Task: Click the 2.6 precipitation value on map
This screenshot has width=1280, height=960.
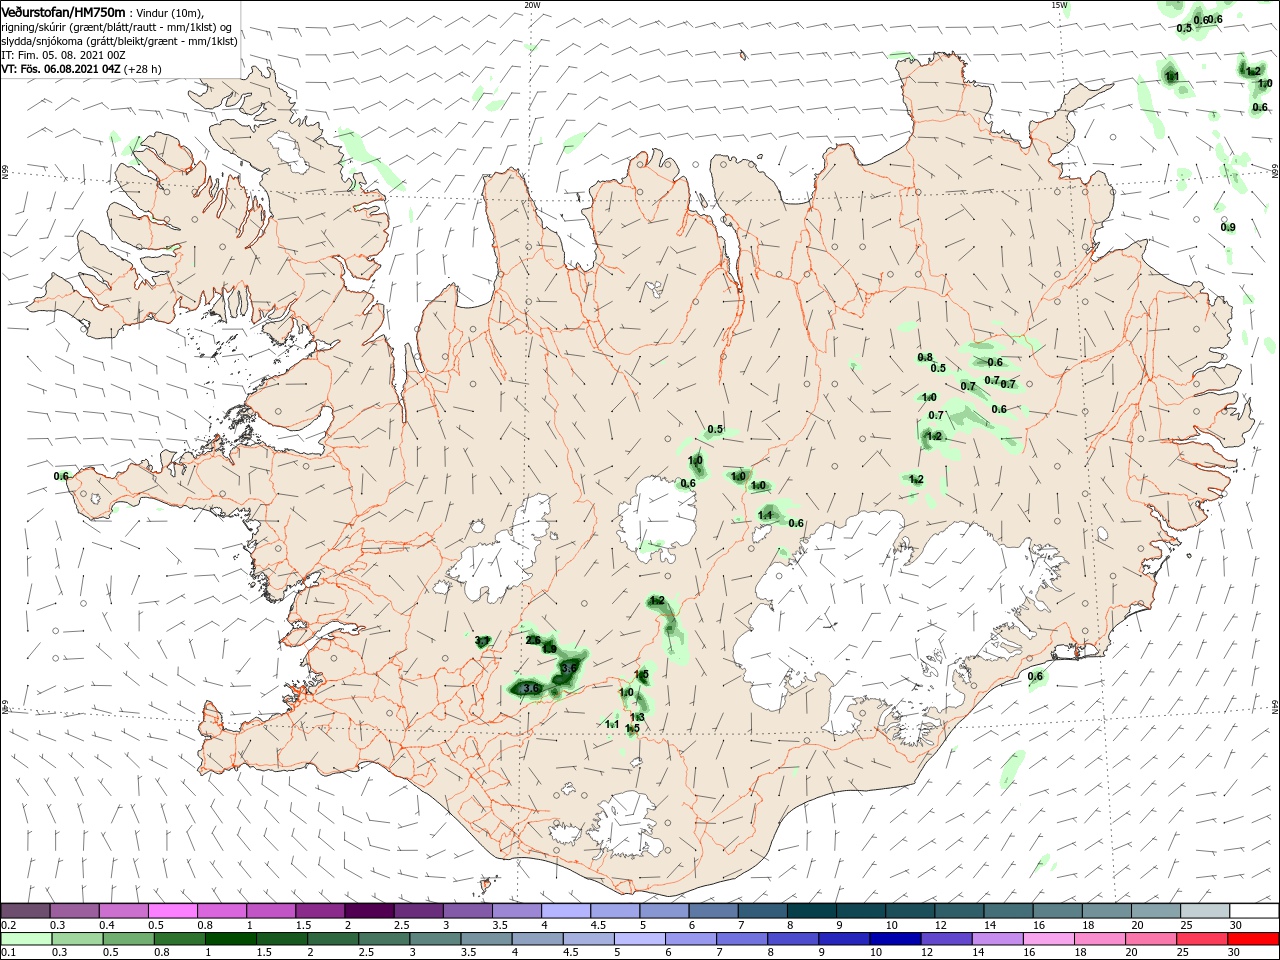Action: [533, 640]
